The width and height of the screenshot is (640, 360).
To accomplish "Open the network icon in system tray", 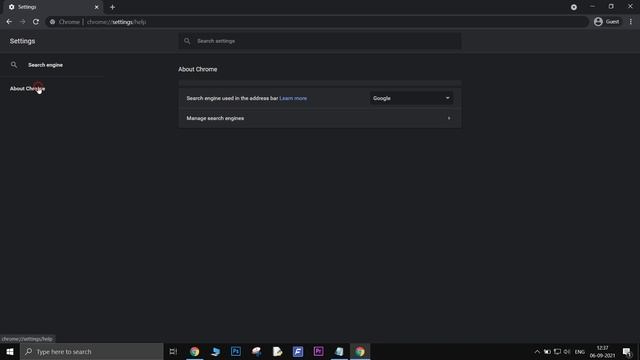I will [557, 352].
